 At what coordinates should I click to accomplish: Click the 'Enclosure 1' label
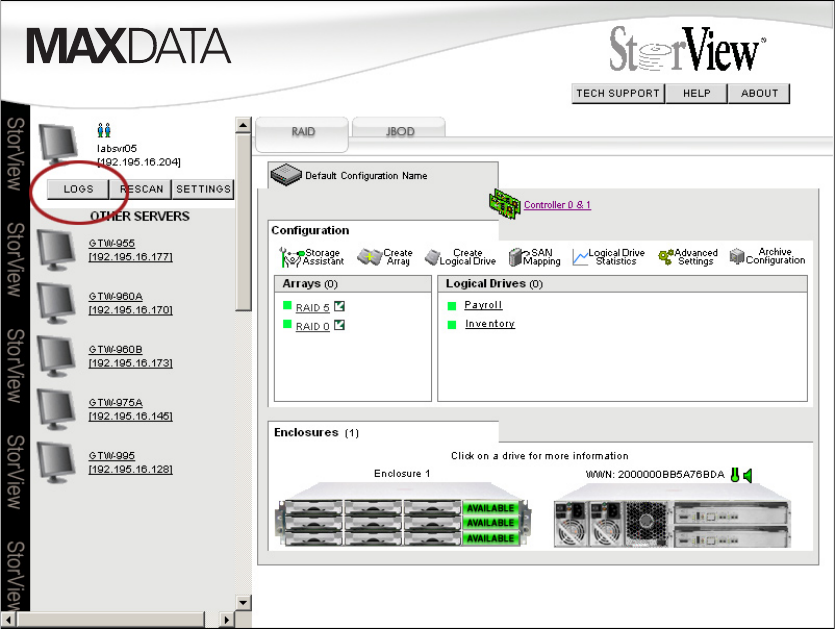point(402,473)
